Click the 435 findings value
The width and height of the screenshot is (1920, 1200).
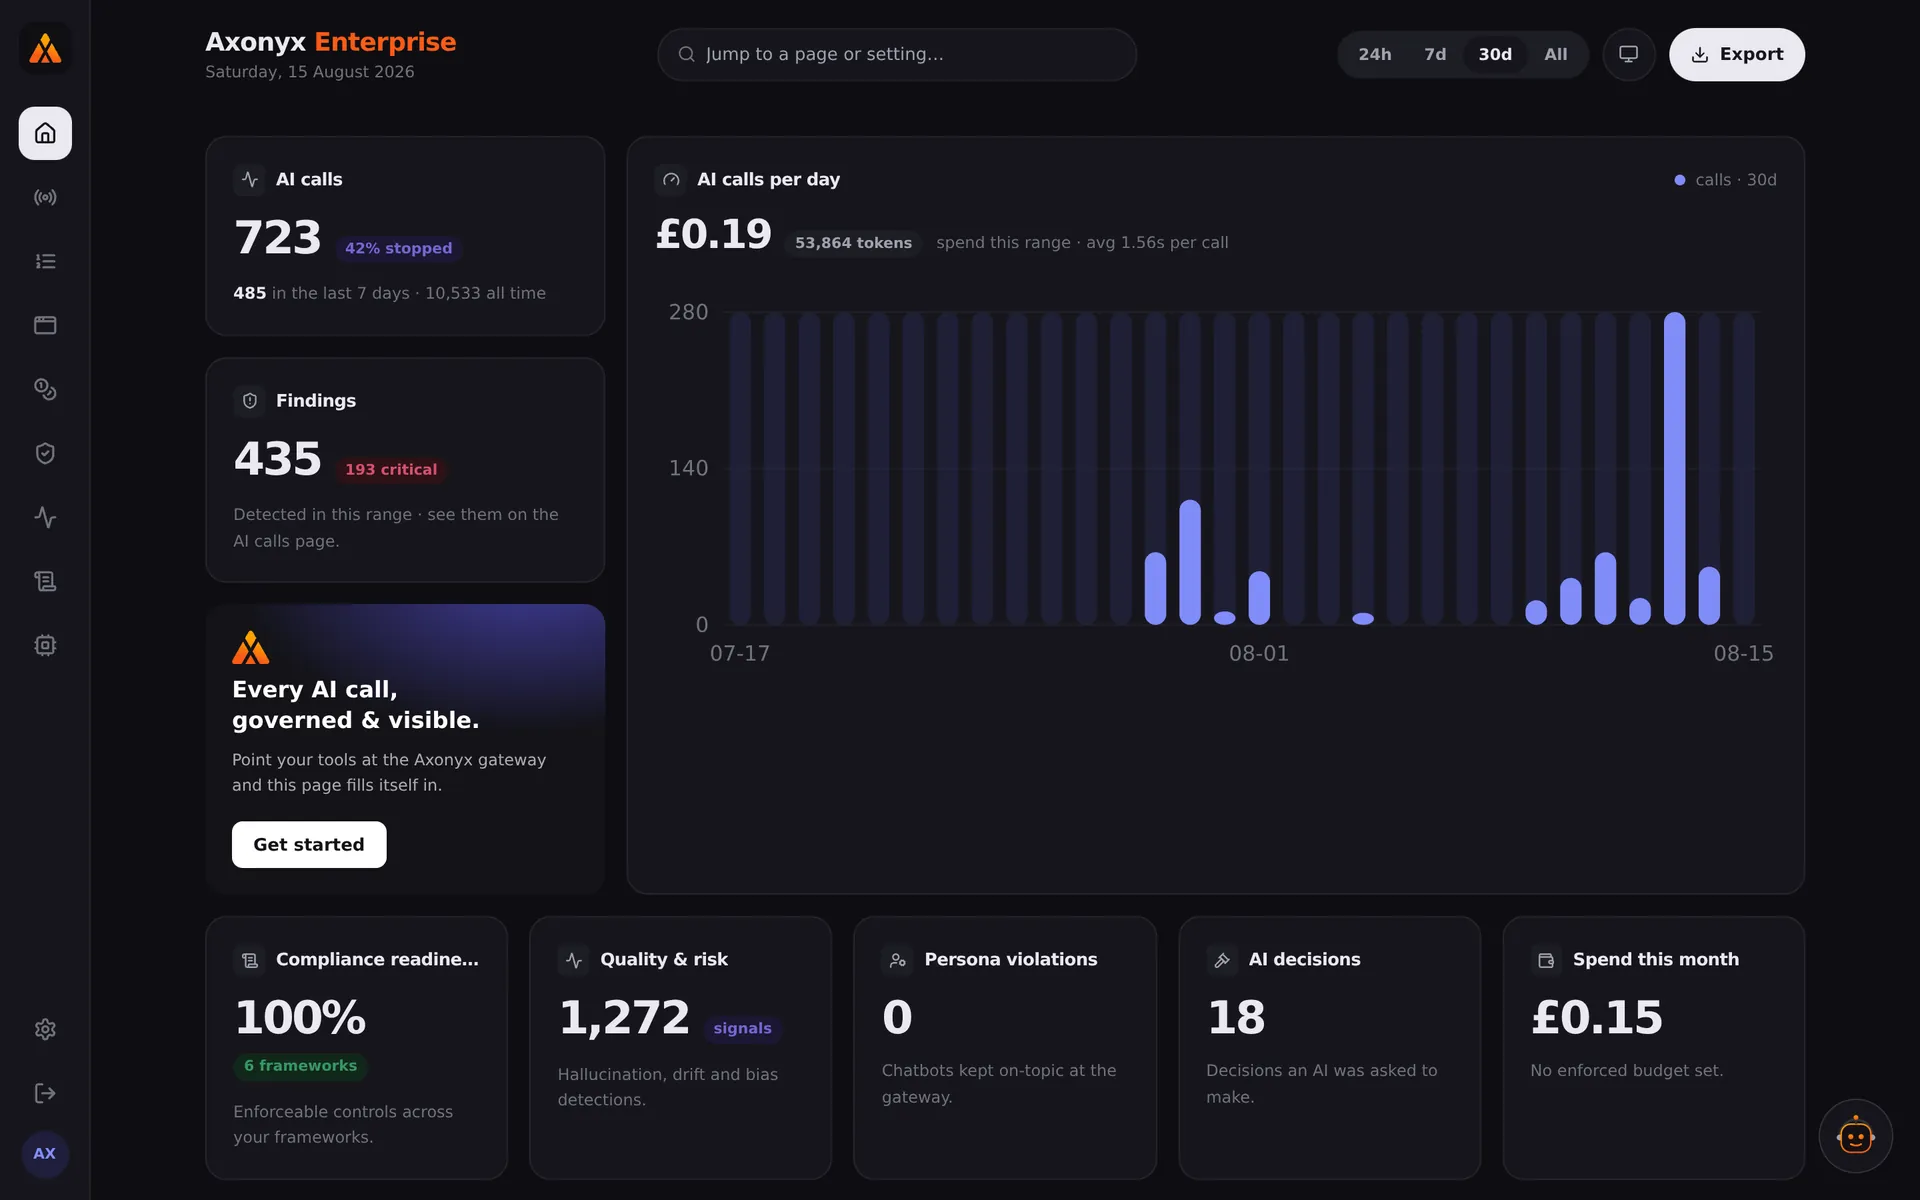pos(278,459)
